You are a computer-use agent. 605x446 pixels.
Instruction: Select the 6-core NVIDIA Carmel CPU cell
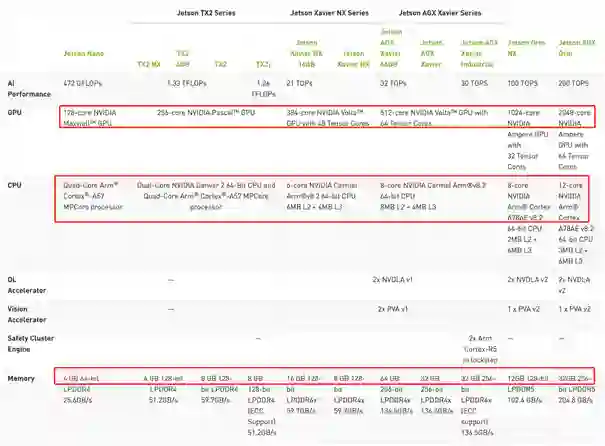click(322, 196)
